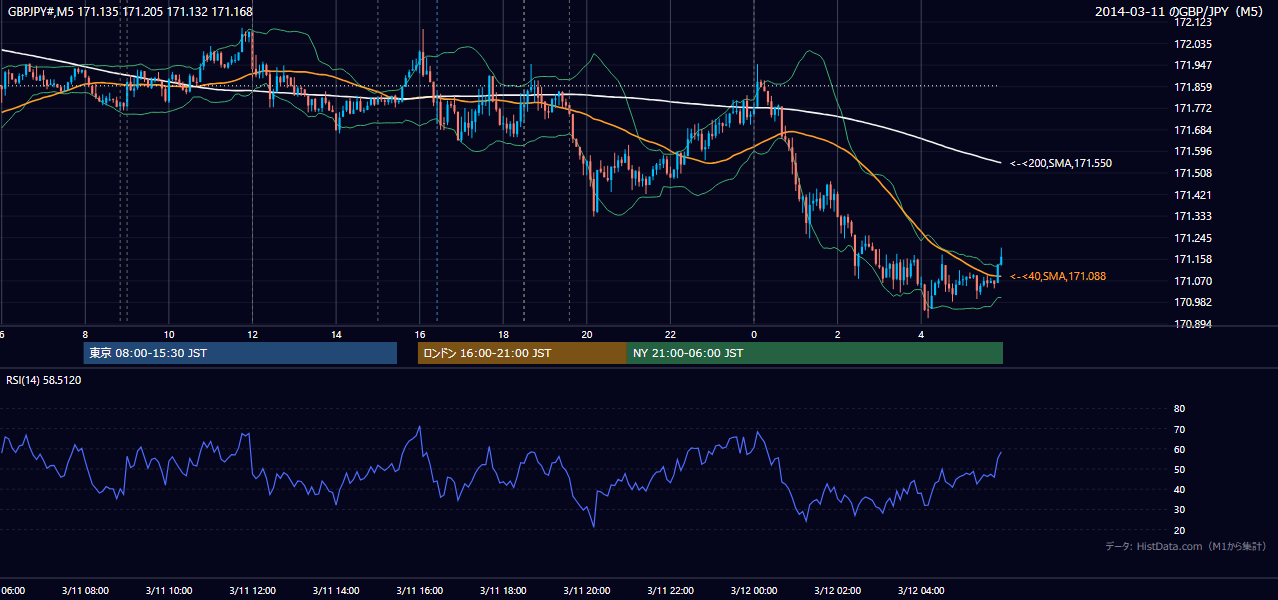
Task: Click price axis value 171.772
Action: (1193, 108)
